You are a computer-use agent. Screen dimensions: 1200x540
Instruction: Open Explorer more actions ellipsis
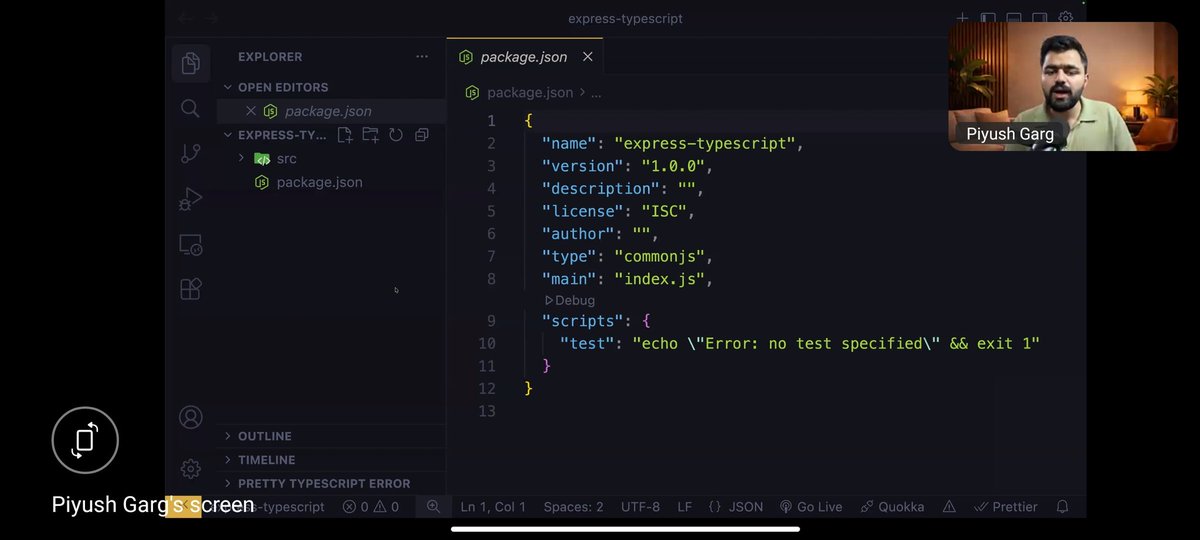click(422, 57)
